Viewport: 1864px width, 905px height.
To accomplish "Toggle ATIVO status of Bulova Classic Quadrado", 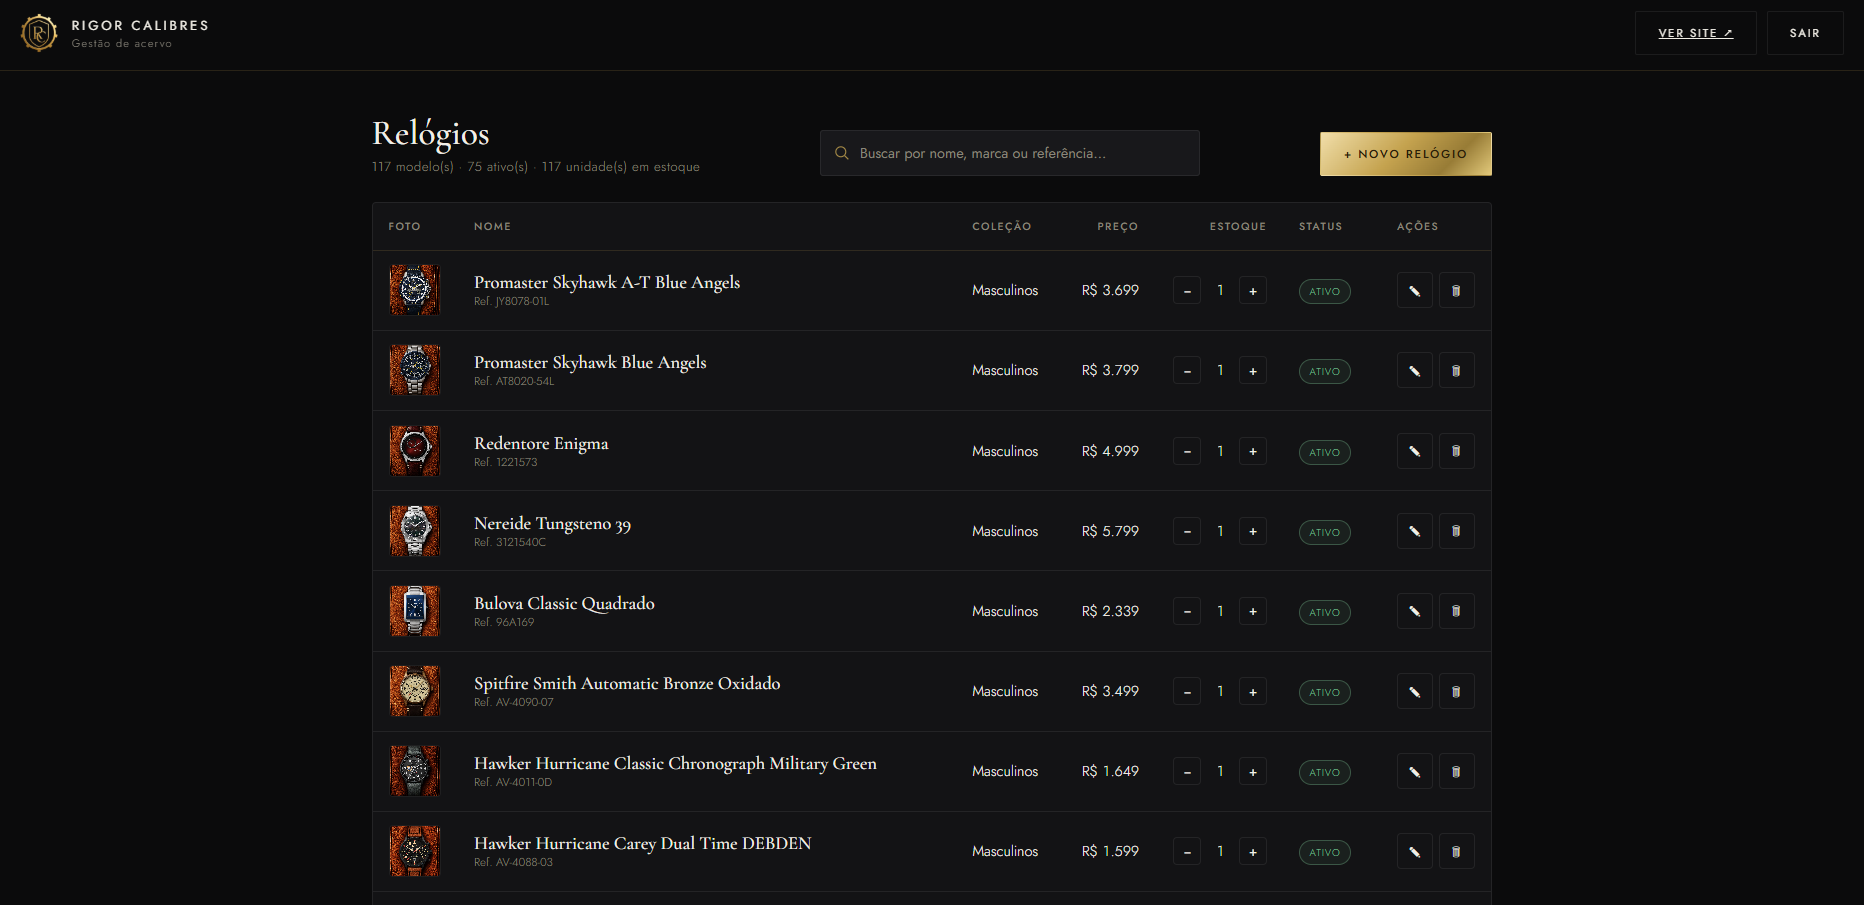I will point(1324,612).
